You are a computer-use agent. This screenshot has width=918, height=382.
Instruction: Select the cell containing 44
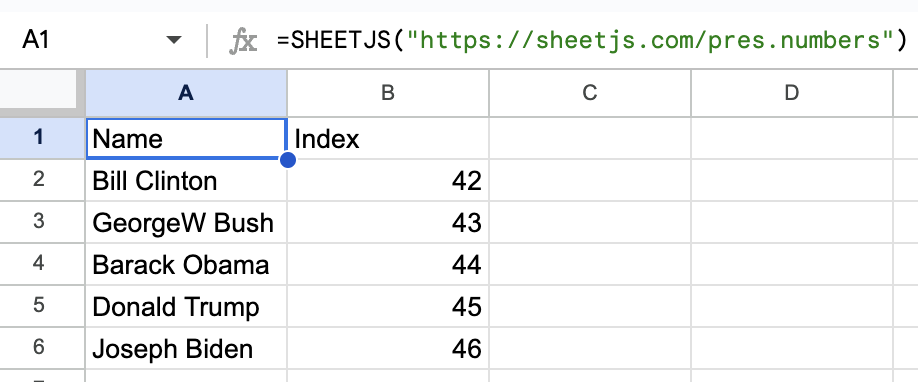point(388,265)
